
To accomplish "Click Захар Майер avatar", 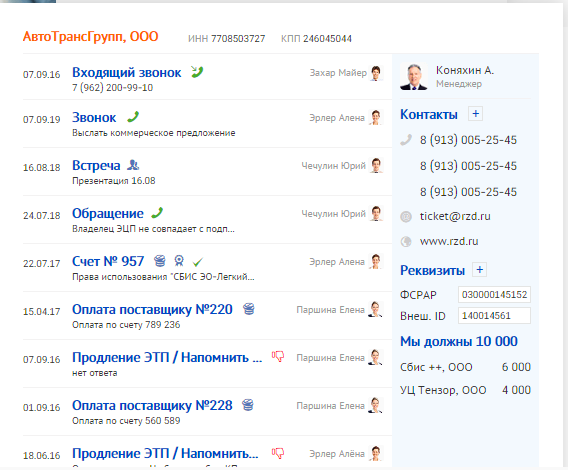I will pos(376,73).
